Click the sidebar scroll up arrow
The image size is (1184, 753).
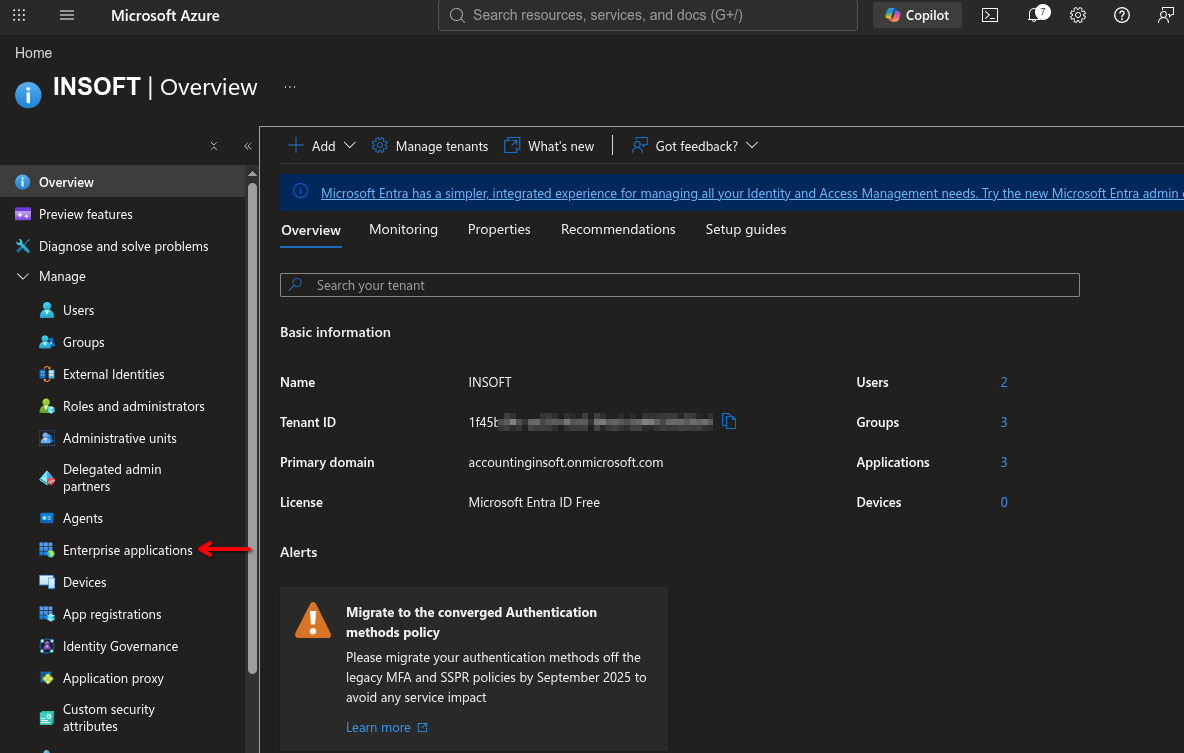coord(252,174)
